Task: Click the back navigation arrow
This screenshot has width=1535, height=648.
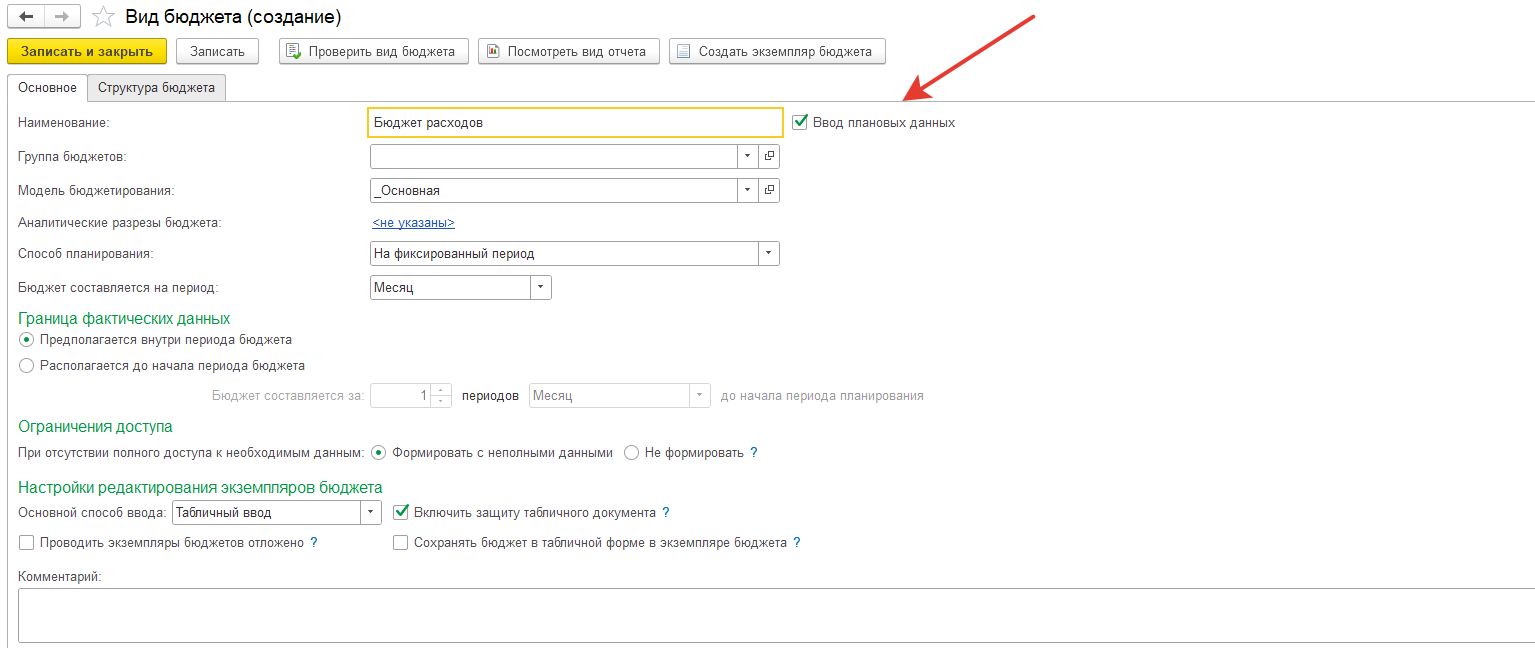Action: 26,17
